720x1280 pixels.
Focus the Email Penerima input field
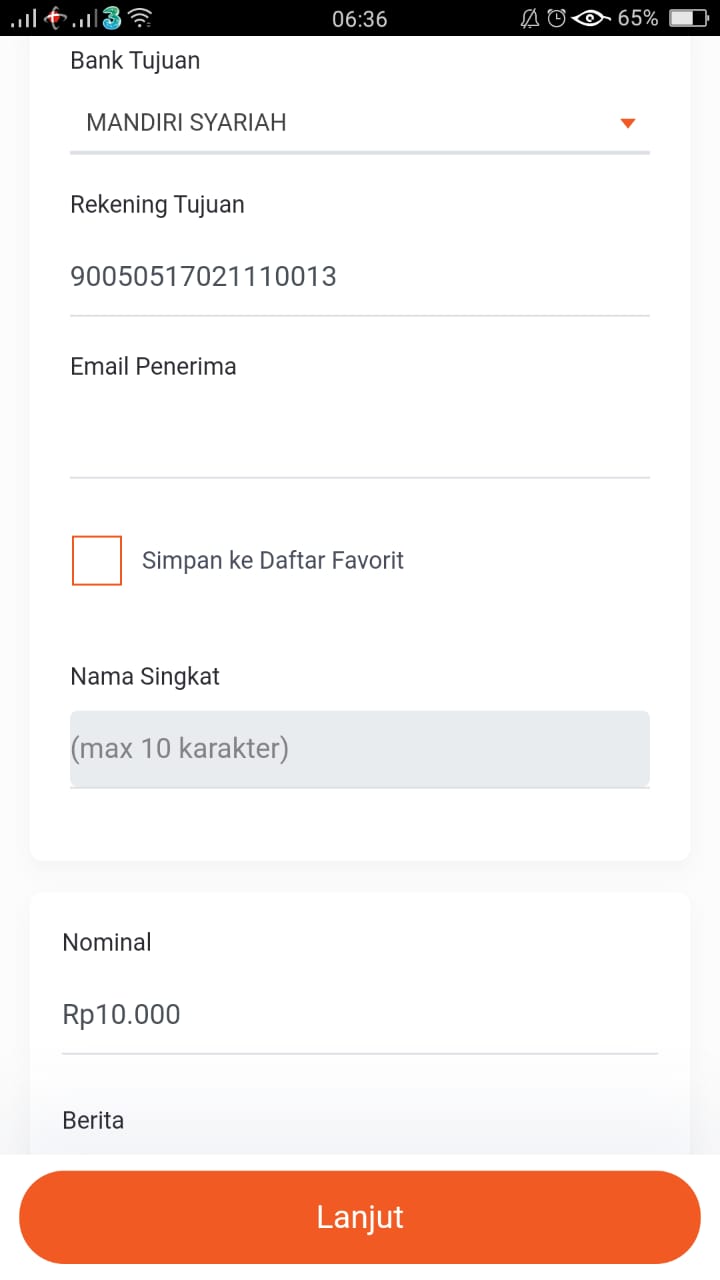359,438
